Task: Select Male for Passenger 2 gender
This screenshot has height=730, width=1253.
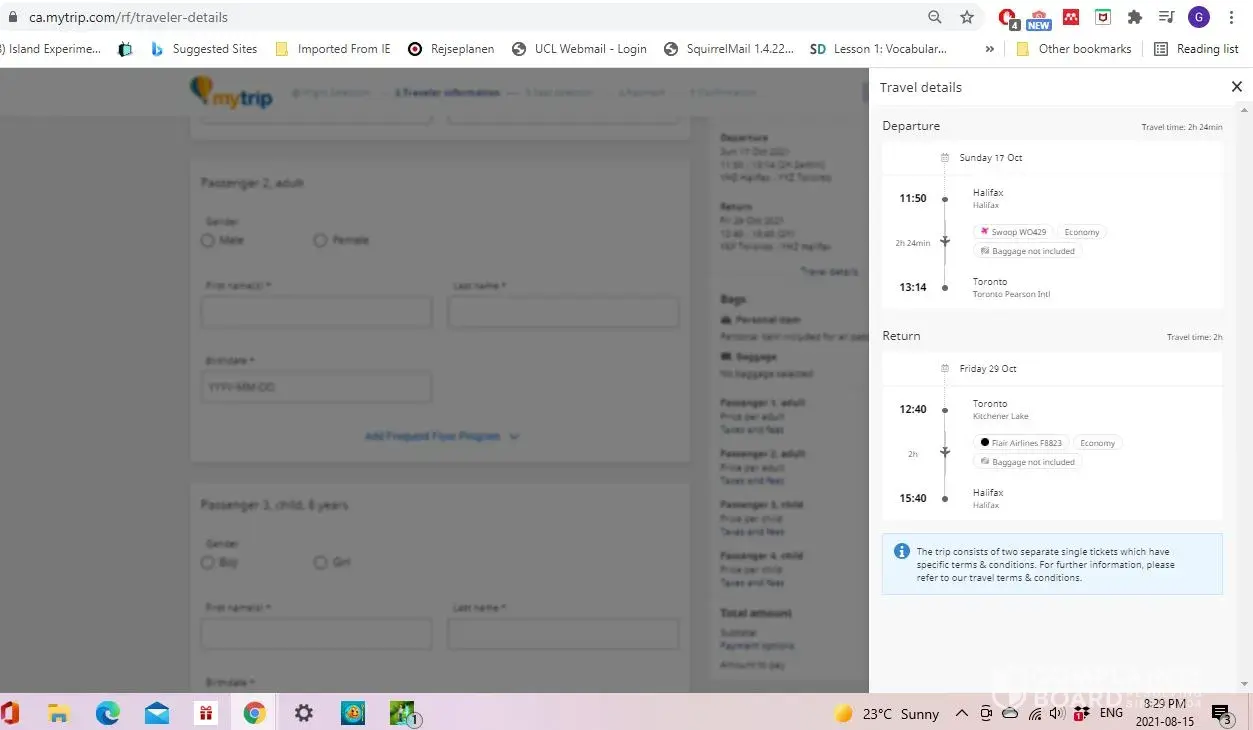Action: [208, 240]
